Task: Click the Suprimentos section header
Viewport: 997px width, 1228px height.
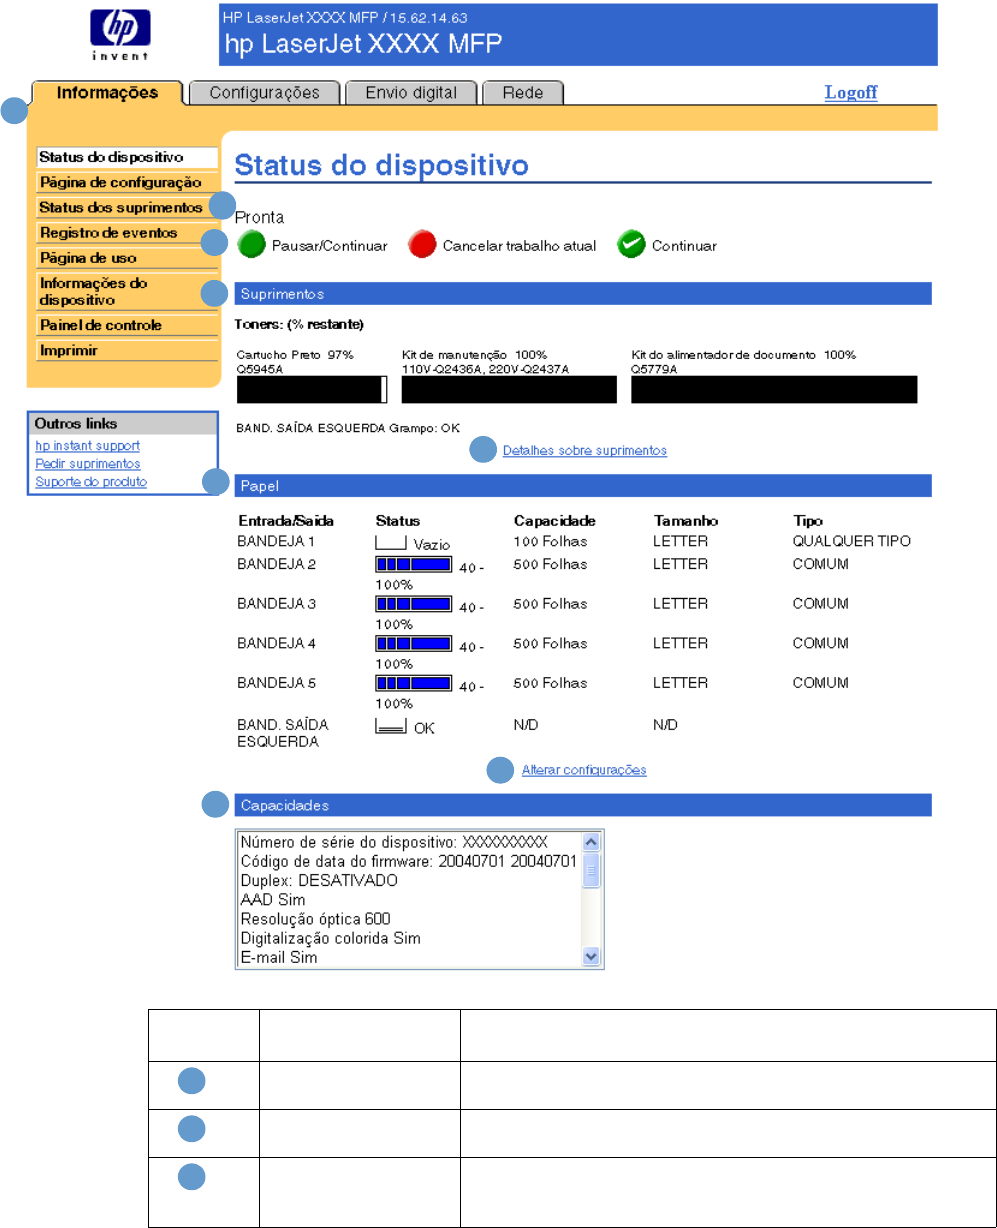Action: (x=583, y=294)
